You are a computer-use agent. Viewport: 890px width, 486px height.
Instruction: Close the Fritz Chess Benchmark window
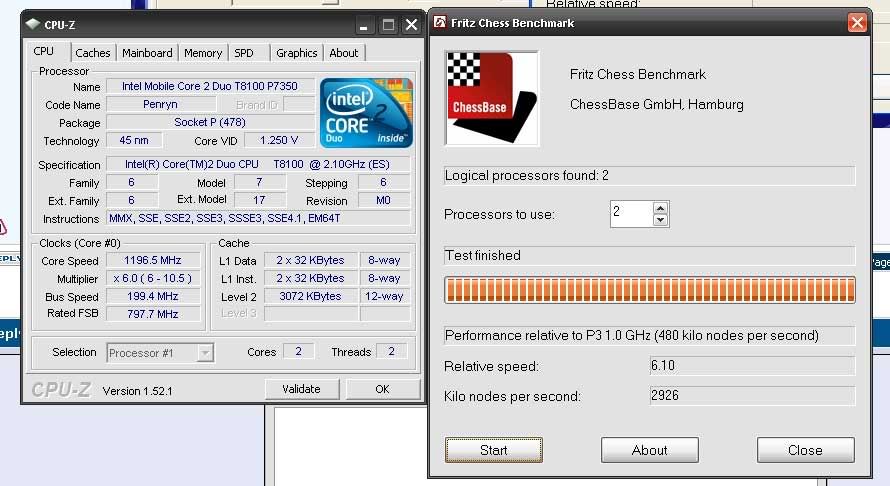[857, 23]
